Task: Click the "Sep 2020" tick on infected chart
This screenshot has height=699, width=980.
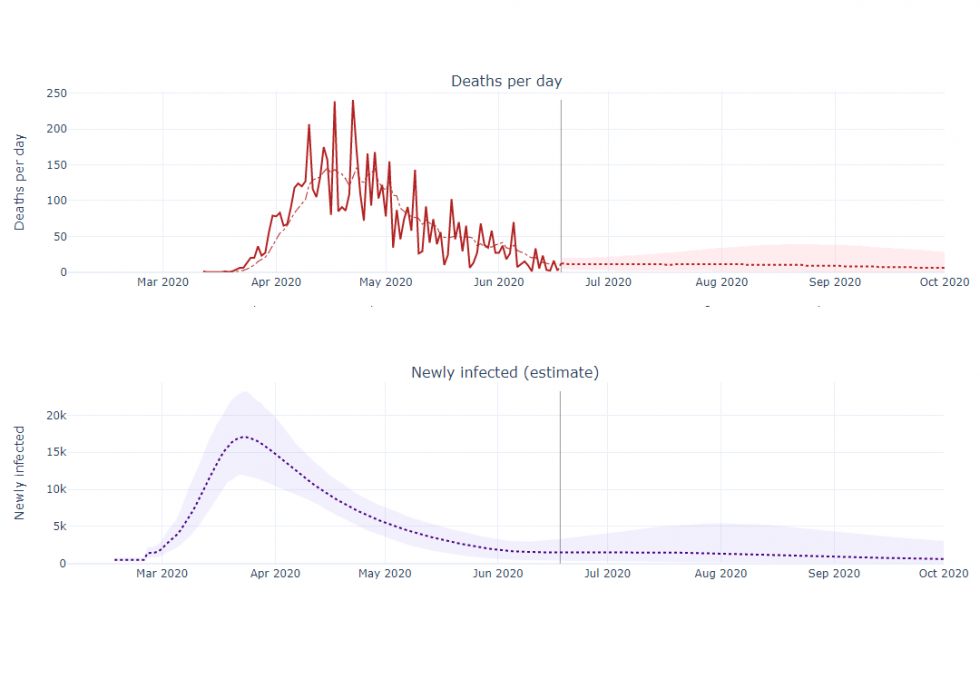Action: (x=834, y=573)
